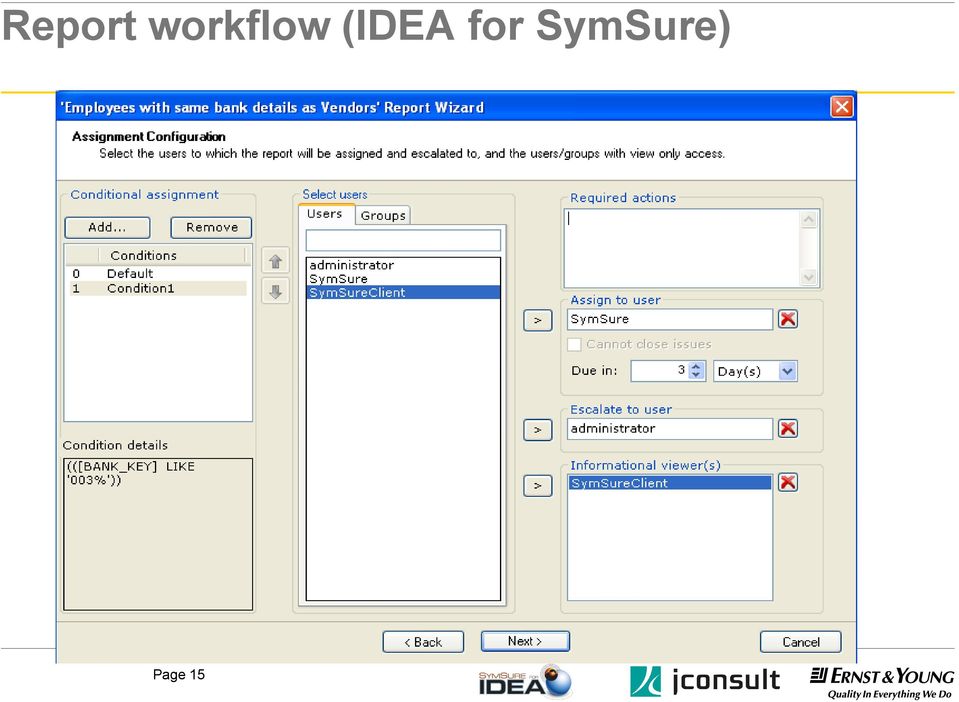The width and height of the screenshot is (959, 702).
Task: Select the Condition1 row
Action: (157, 288)
